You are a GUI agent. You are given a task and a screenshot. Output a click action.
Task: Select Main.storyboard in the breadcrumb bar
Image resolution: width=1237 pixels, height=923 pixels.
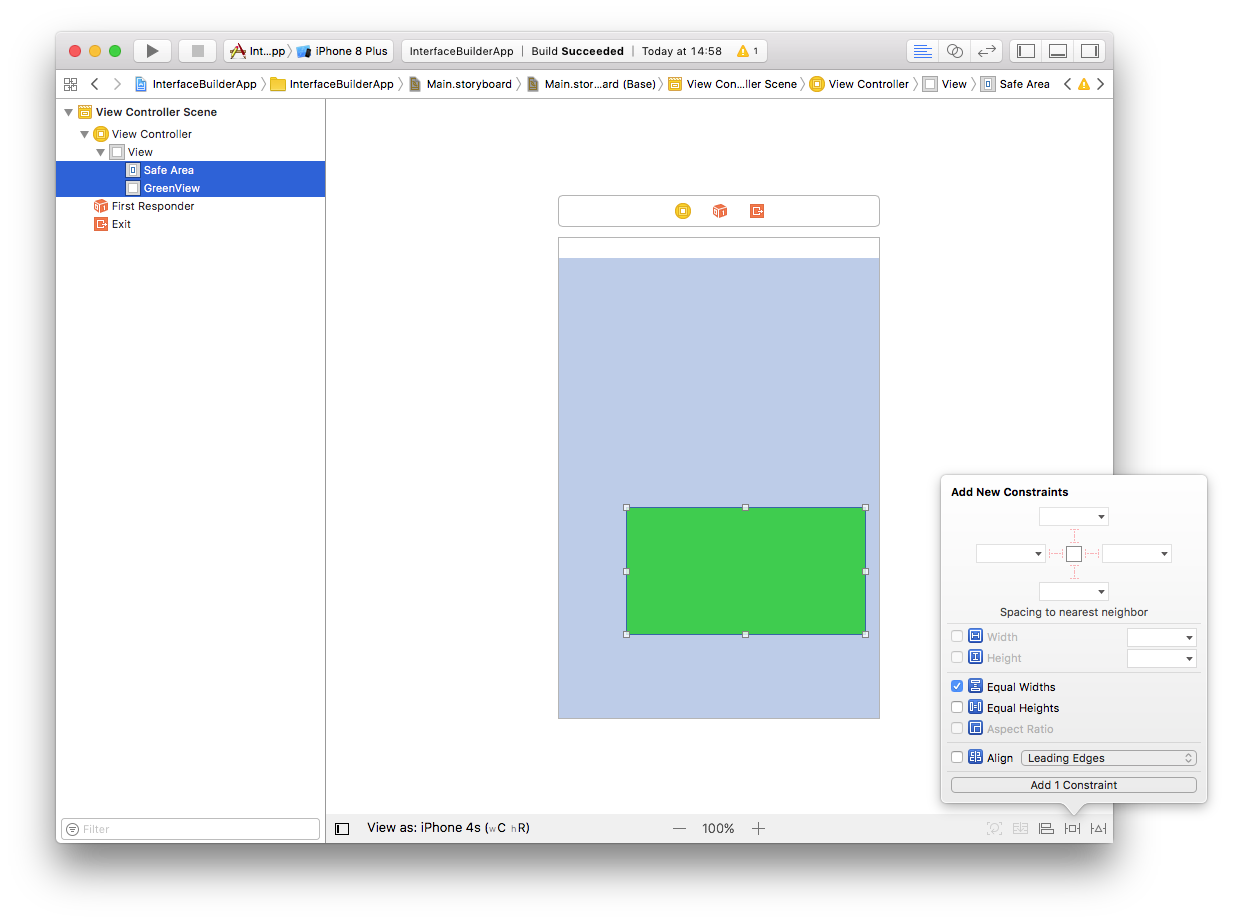point(468,84)
